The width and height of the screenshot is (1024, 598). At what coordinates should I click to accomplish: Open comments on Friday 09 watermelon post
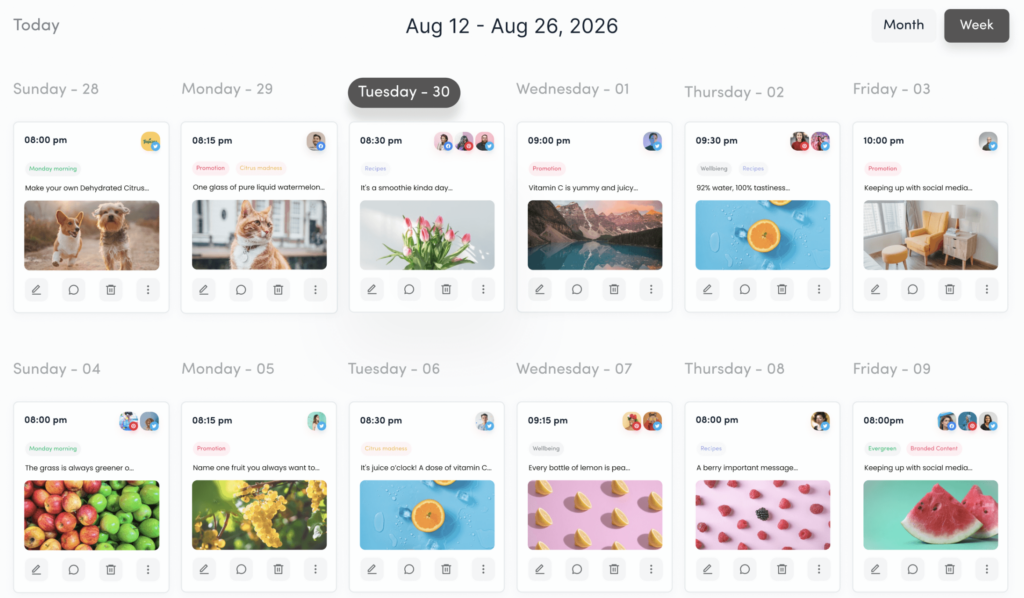tap(912, 569)
